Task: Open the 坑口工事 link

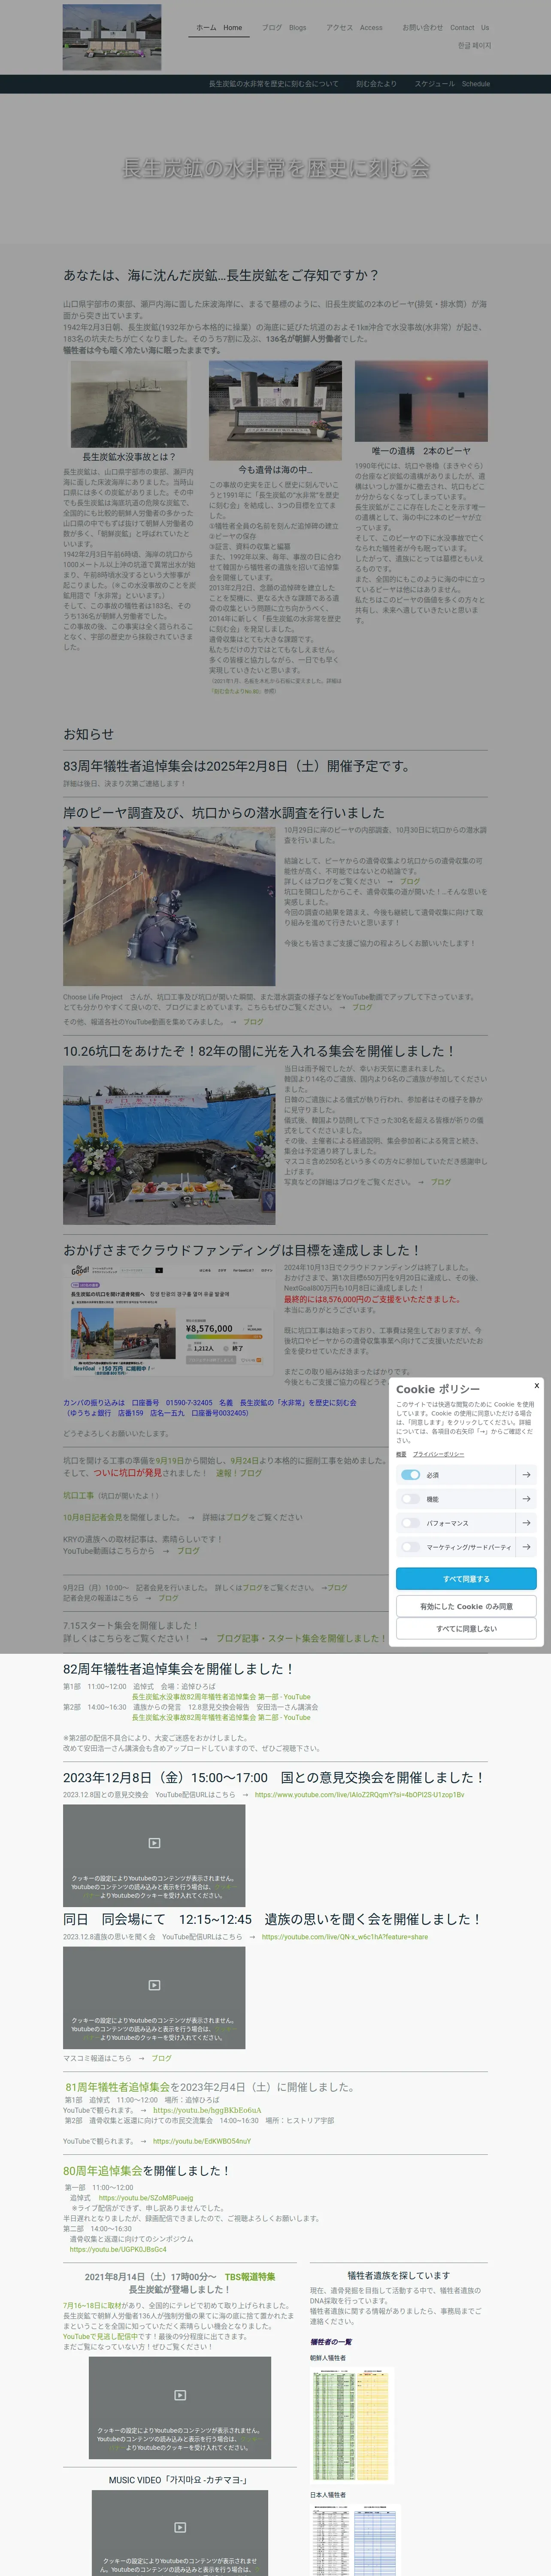Action: click(x=78, y=1496)
